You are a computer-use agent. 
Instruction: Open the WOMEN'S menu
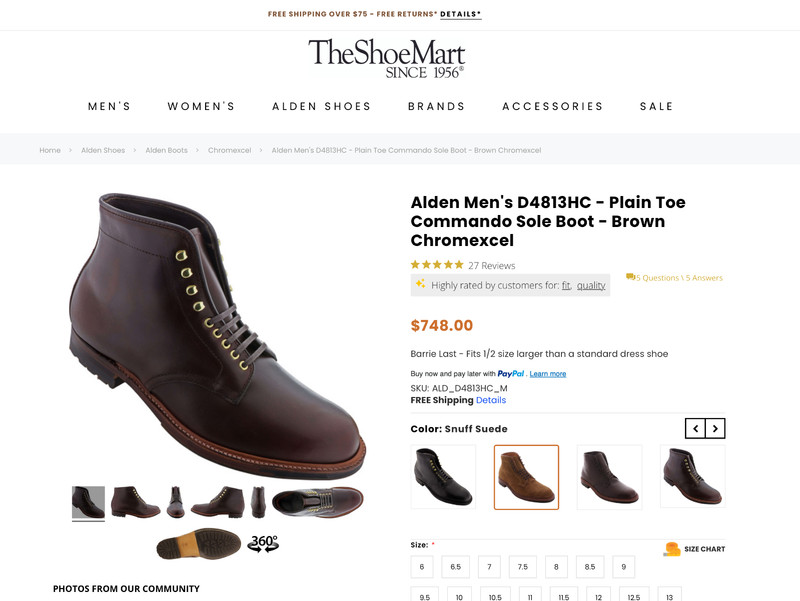(x=202, y=105)
